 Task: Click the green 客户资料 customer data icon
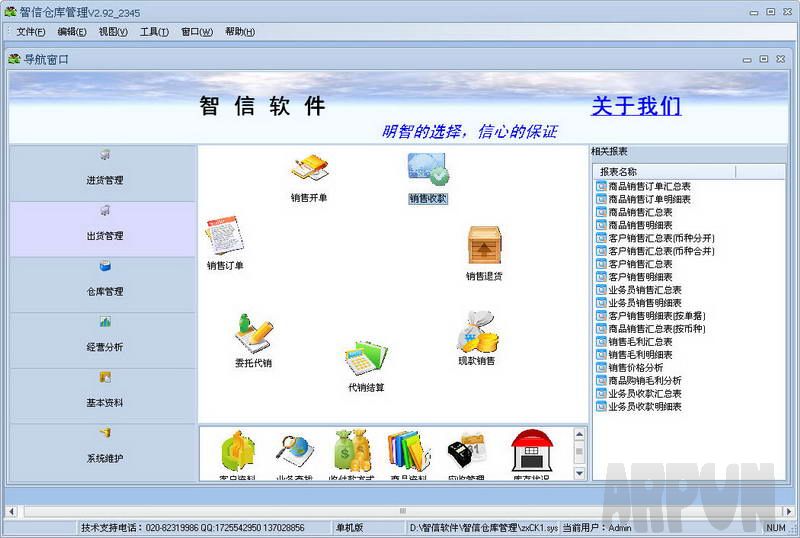(237, 452)
